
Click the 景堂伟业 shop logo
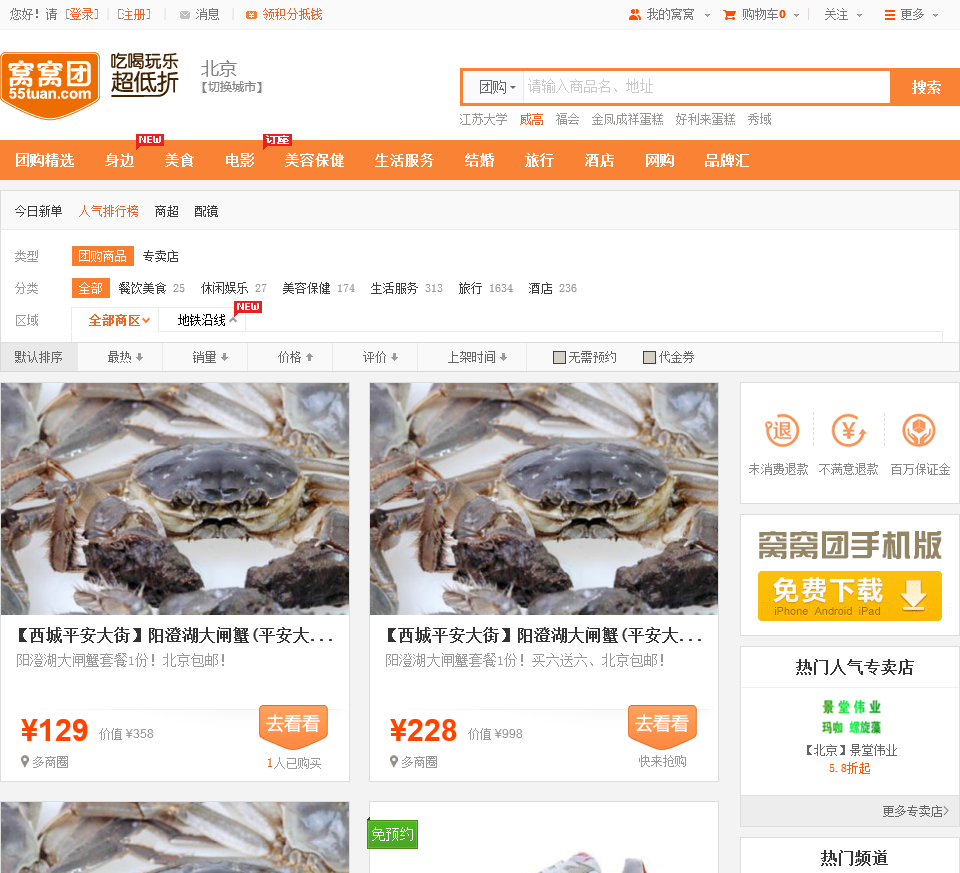(851, 717)
